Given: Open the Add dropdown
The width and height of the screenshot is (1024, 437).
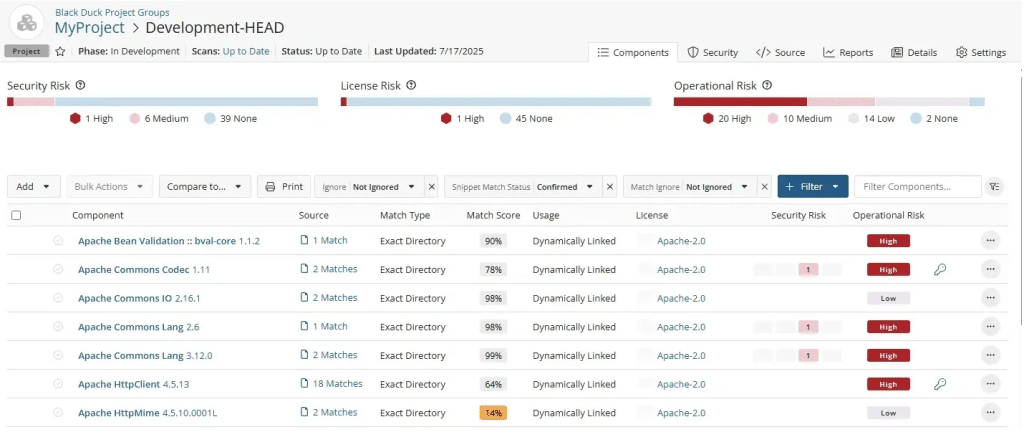Looking at the screenshot, I should 34,187.
